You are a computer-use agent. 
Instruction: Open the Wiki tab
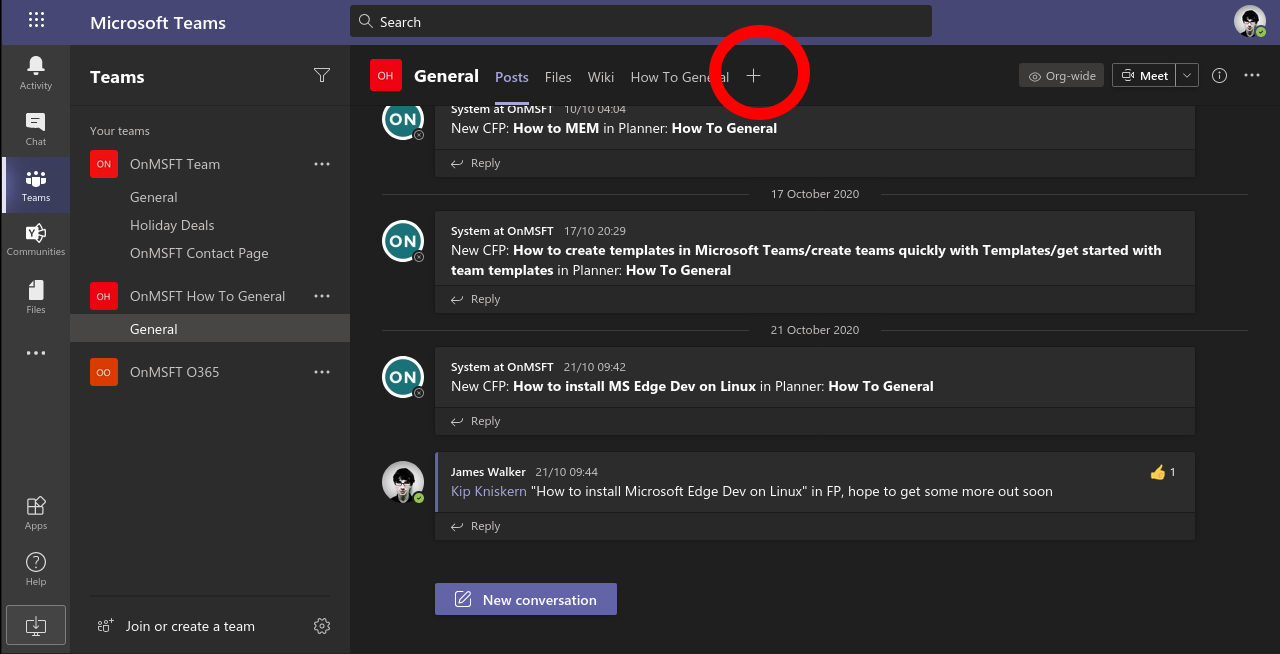click(x=601, y=77)
